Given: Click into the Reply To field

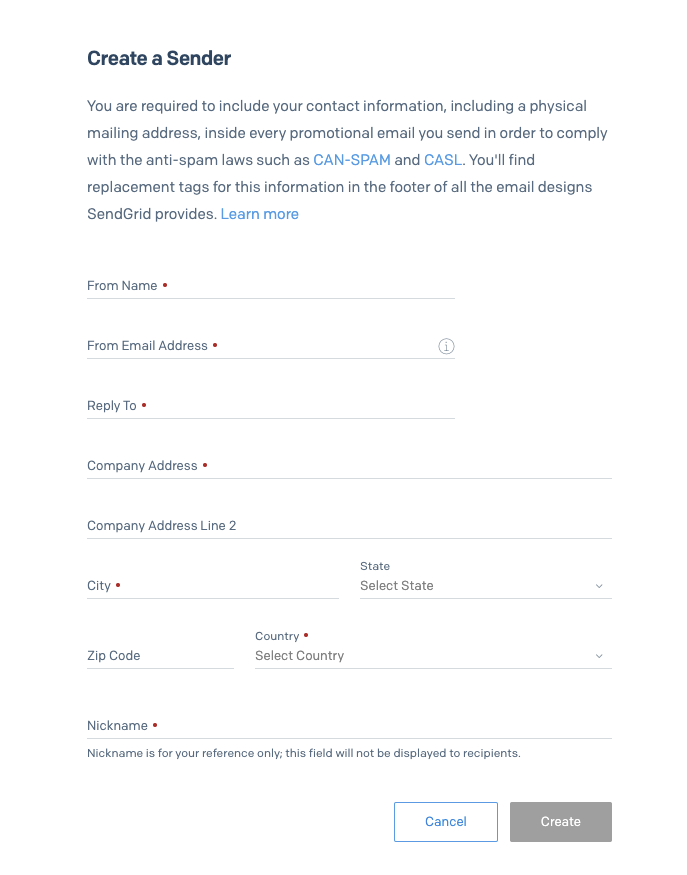Looking at the screenshot, I should 271,406.
